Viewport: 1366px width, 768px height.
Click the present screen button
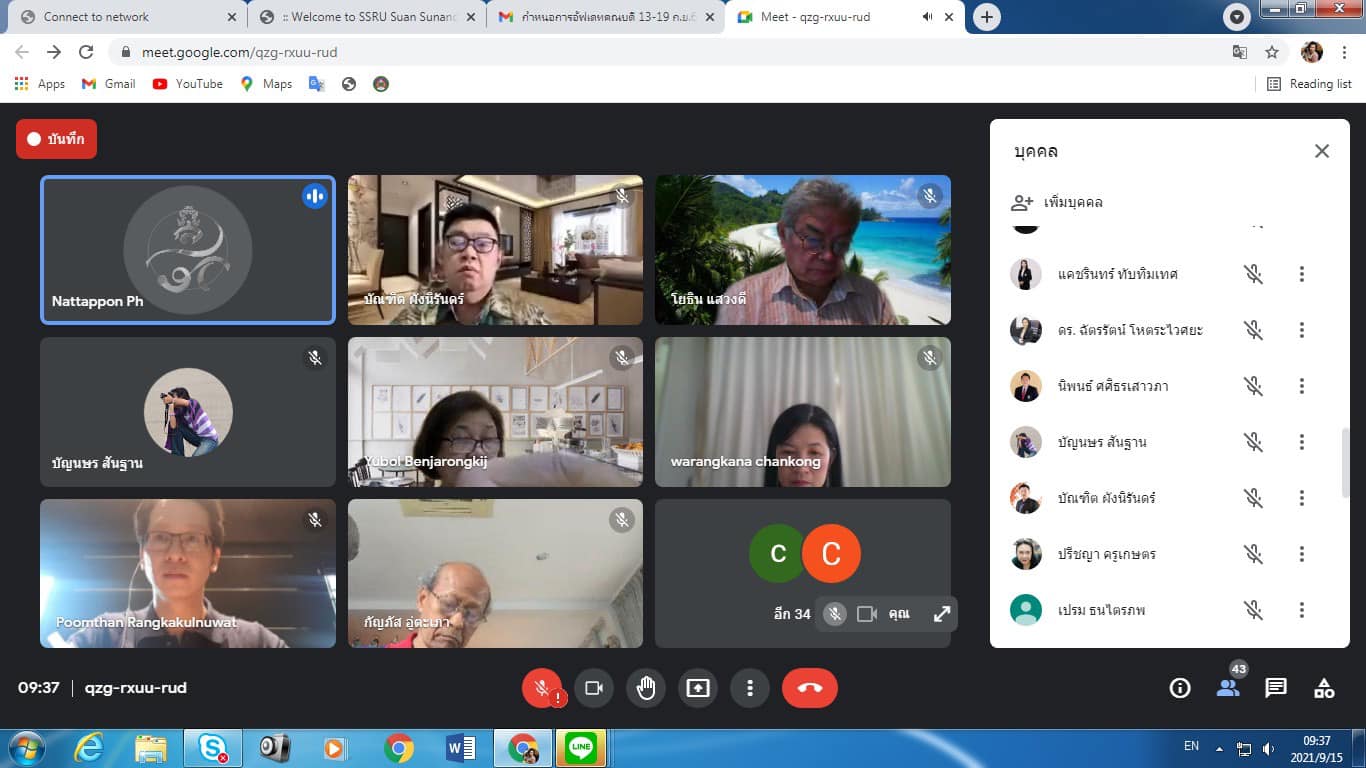coord(698,688)
